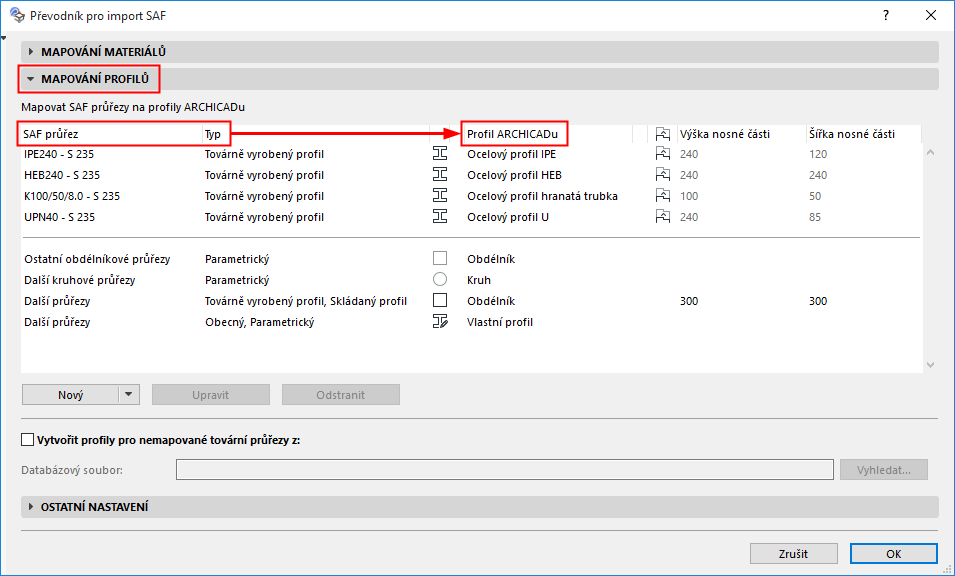This screenshot has width=955, height=576.
Task: Click the scroll up arrow of the list
Action: (x=930, y=152)
